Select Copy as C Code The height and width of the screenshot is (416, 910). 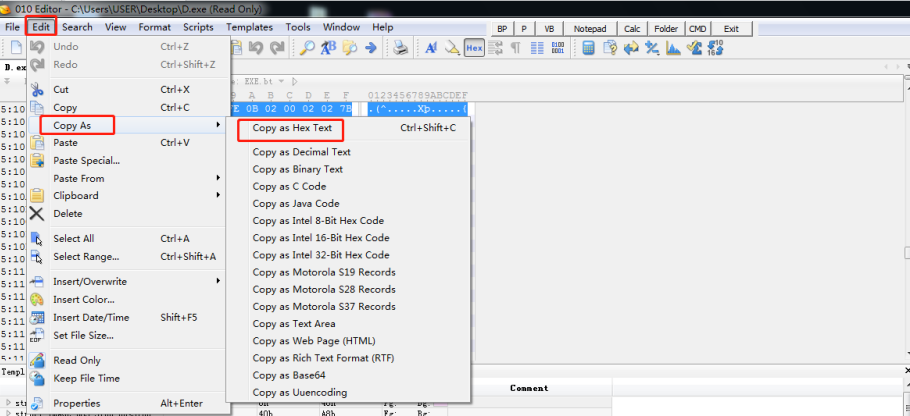348,186
